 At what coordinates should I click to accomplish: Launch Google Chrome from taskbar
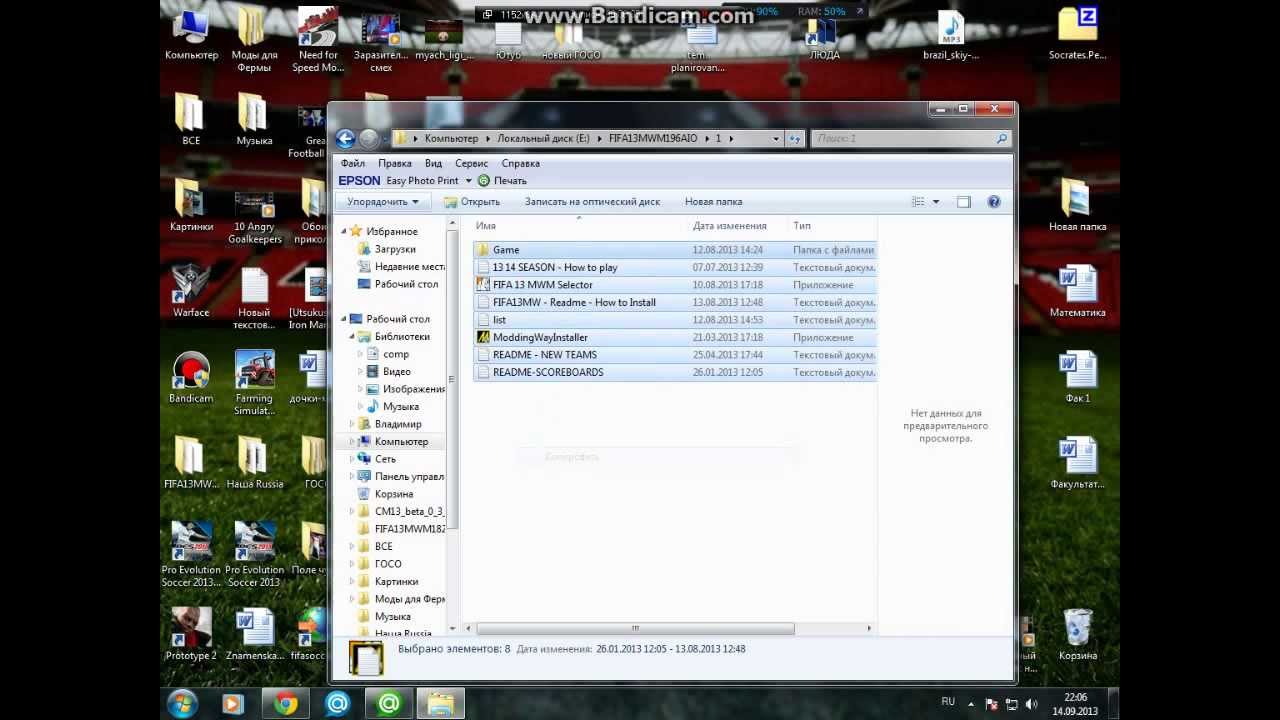[285, 704]
